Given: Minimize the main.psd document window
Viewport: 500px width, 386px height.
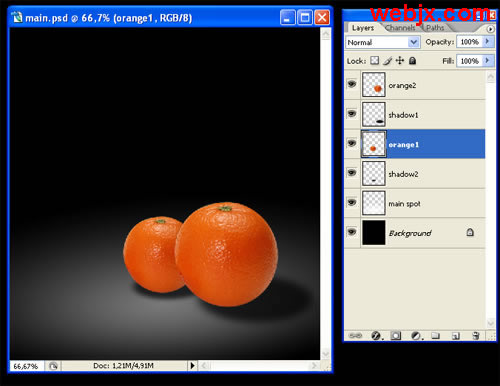Looking at the screenshot, I should (x=287, y=17).
